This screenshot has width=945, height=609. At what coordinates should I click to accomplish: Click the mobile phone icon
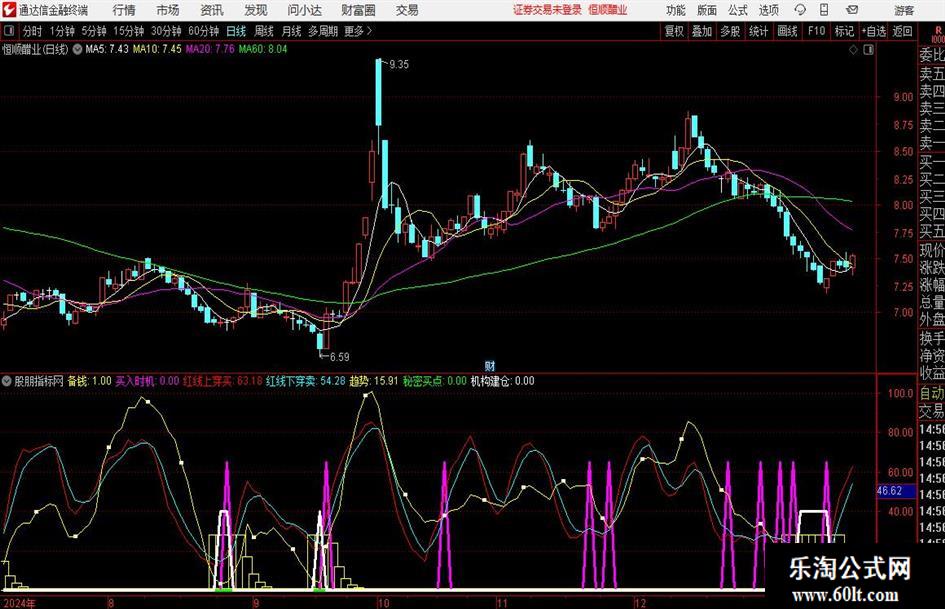[x=824, y=10]
